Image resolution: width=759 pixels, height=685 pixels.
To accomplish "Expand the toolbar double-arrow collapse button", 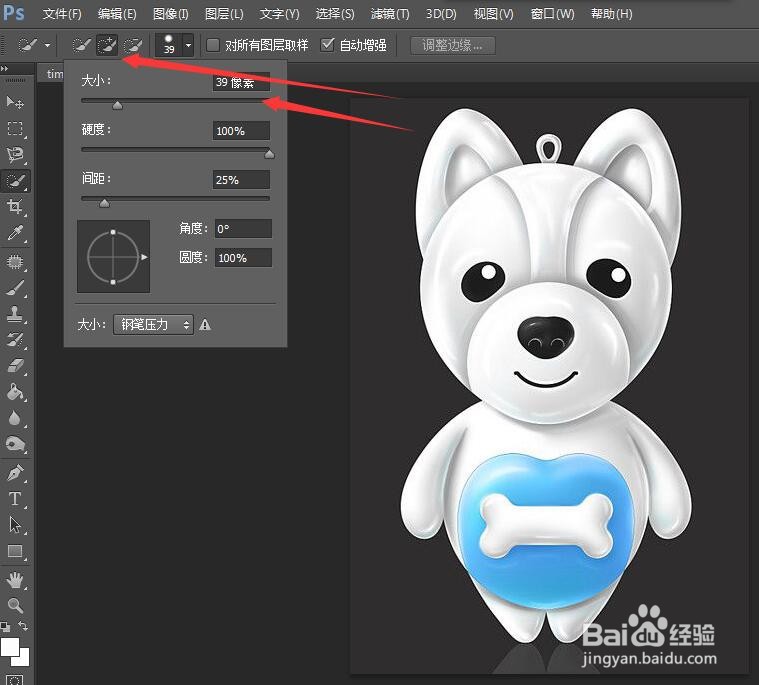I will (x=4, y=69).
